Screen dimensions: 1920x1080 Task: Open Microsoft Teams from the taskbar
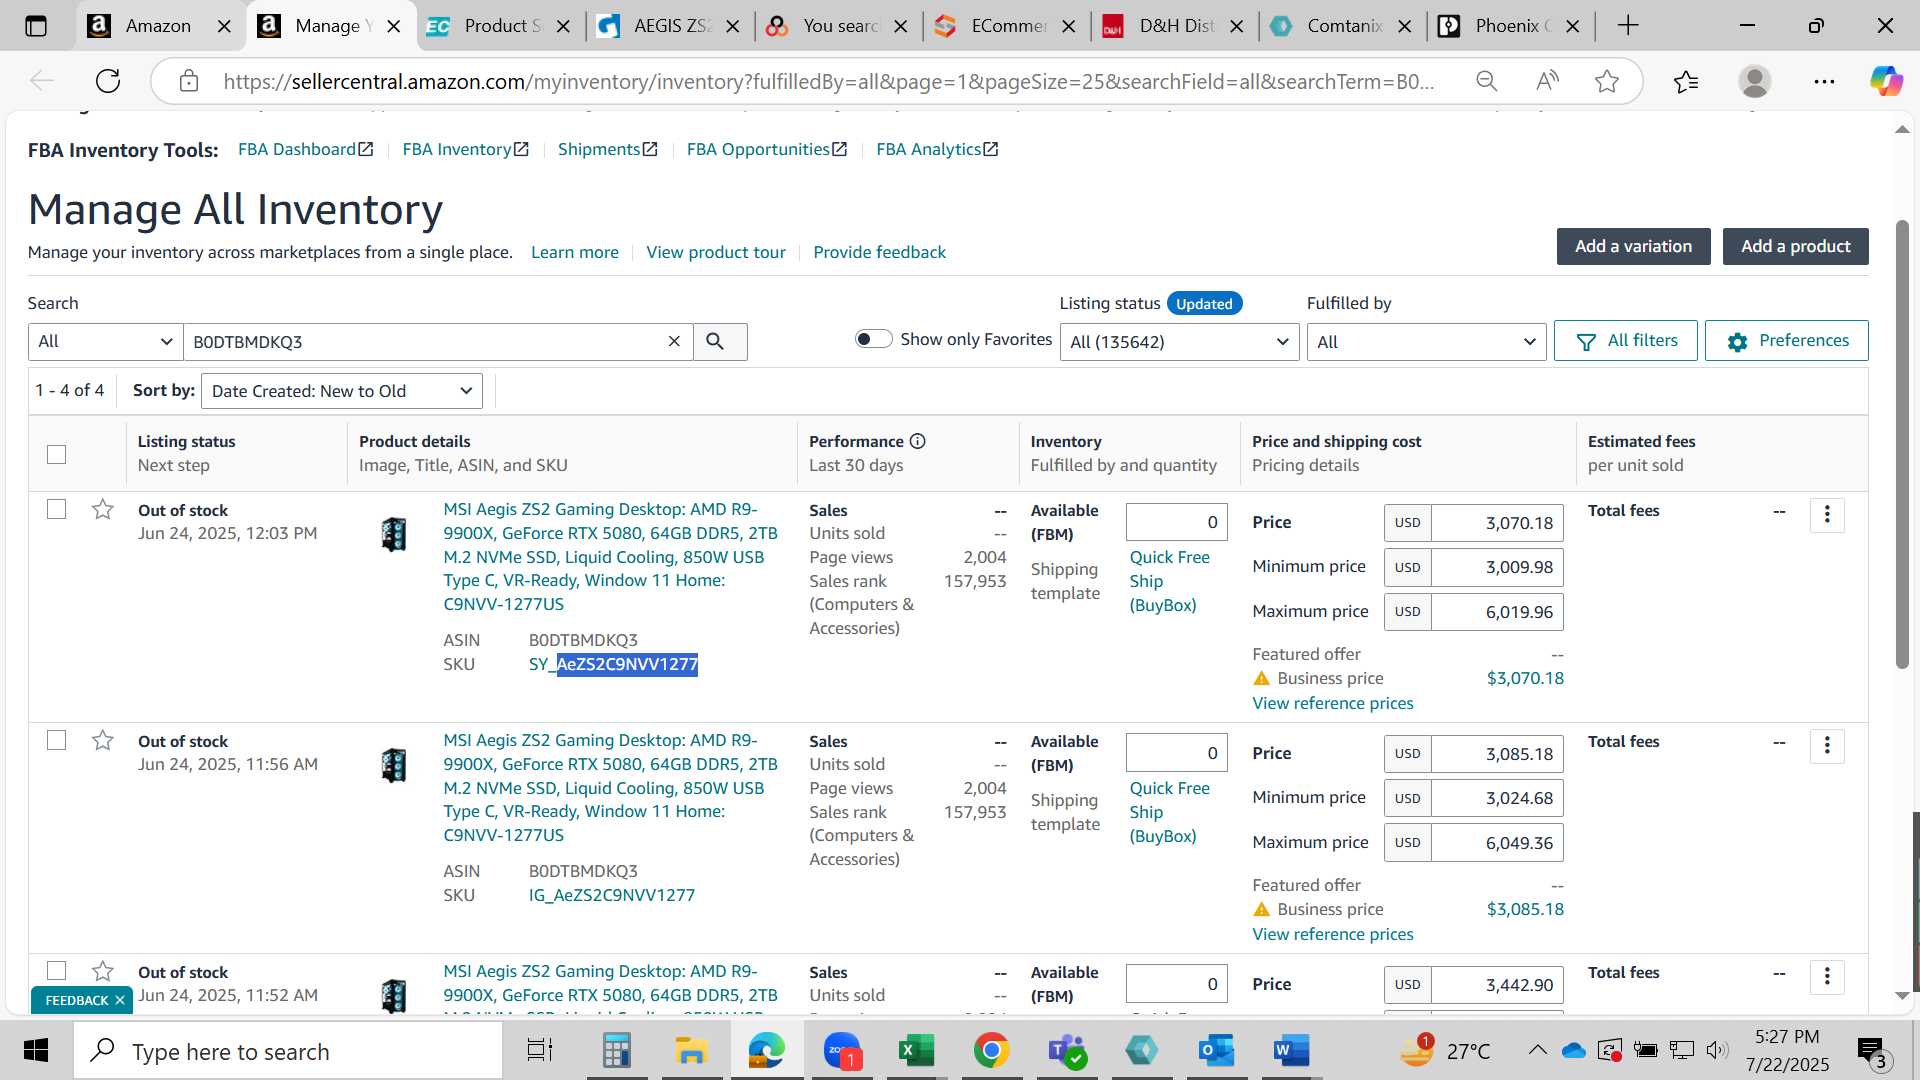[1066, 1050]
